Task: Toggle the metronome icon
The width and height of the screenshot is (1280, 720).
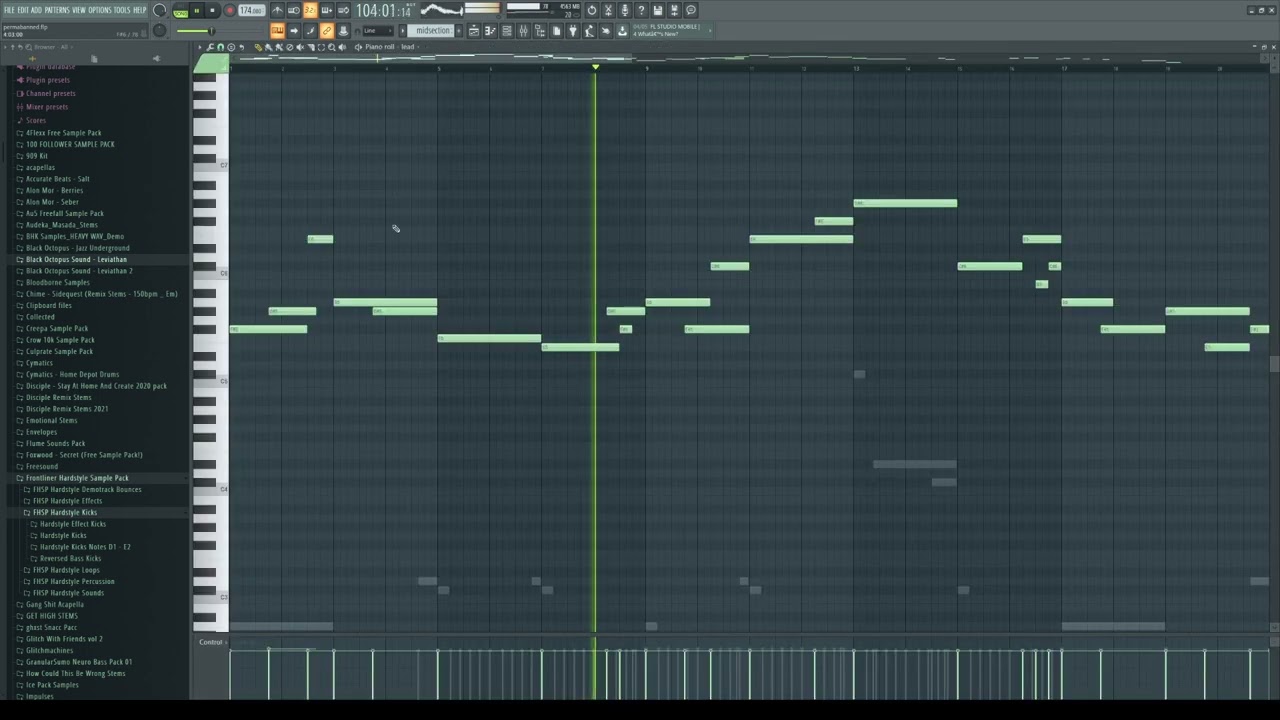Action: point(278,10)
